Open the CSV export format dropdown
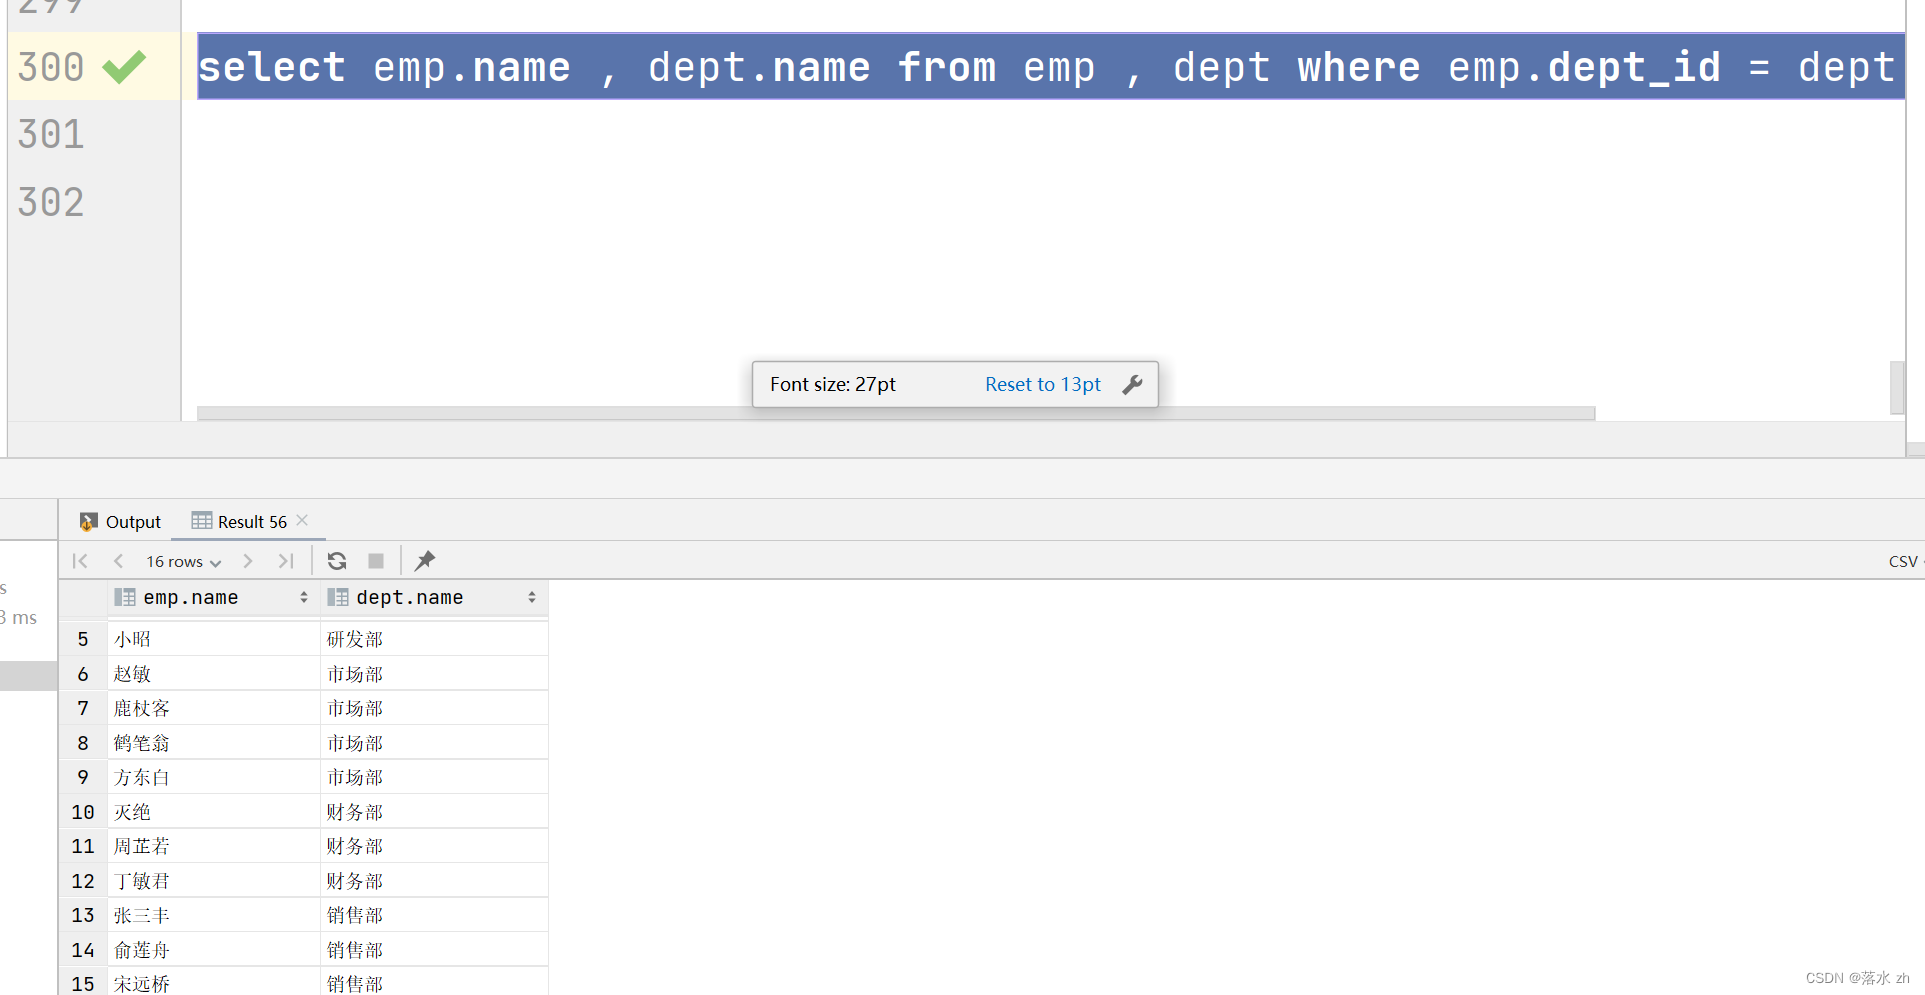The height and width of the screenshot is (995, 1925). click(x=1905, y=561)
